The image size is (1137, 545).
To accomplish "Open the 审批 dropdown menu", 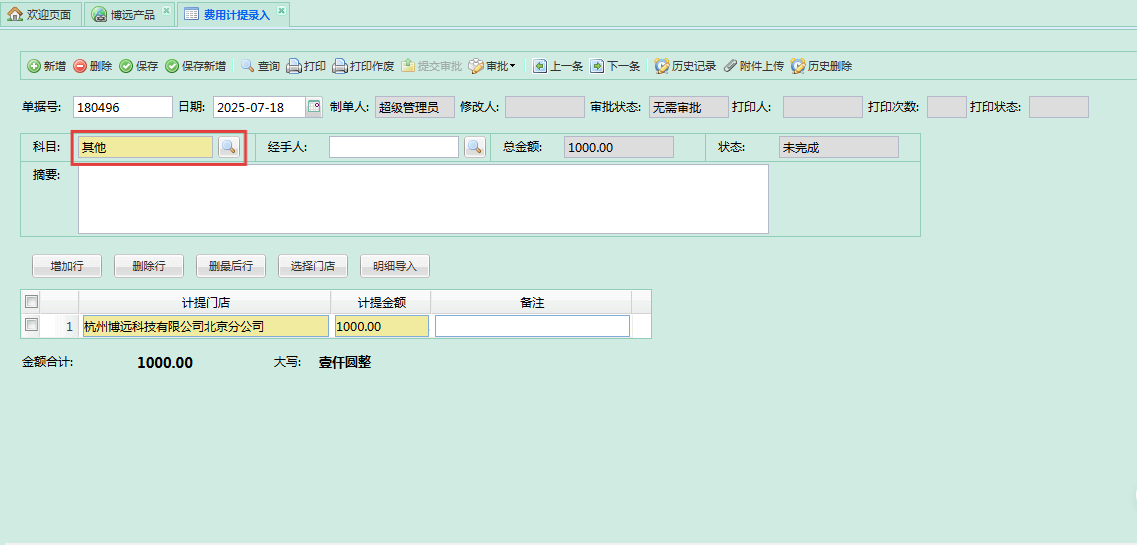I will [x=492, y=66].
